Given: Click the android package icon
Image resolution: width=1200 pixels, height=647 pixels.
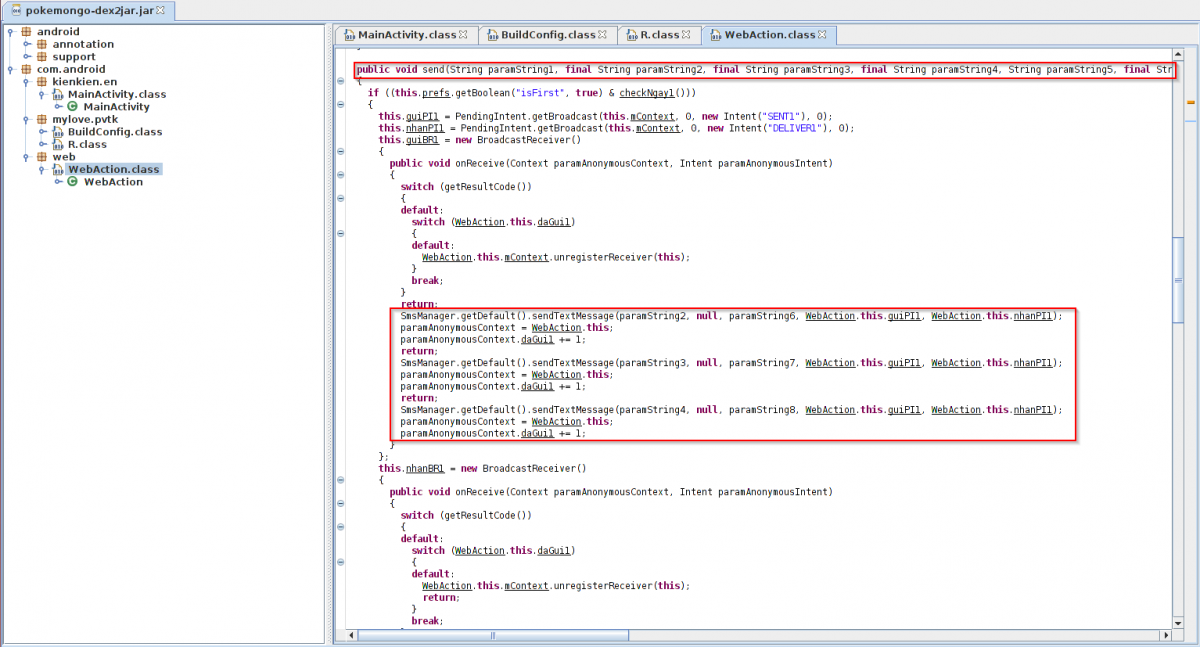Looking at the screenshot, I should pos(26,32).
